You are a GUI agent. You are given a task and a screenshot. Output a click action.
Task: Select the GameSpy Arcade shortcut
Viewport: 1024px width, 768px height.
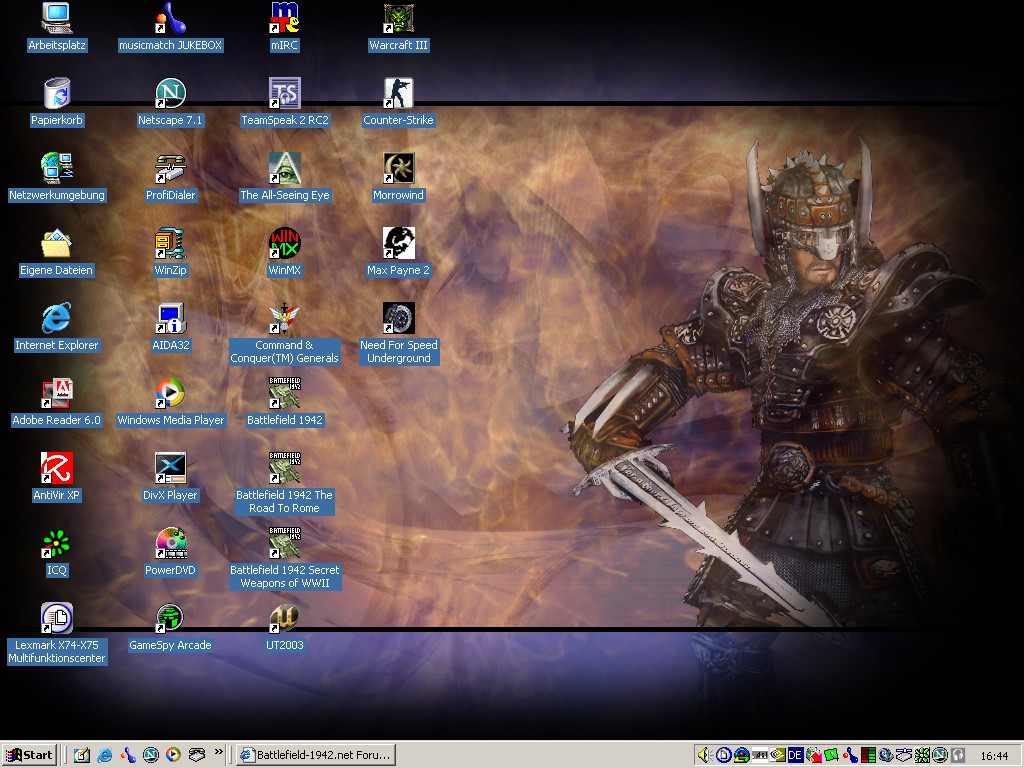[170, 628]
